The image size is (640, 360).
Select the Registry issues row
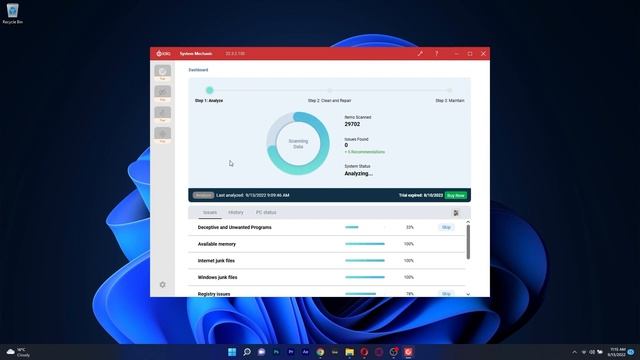pos(327,292)
